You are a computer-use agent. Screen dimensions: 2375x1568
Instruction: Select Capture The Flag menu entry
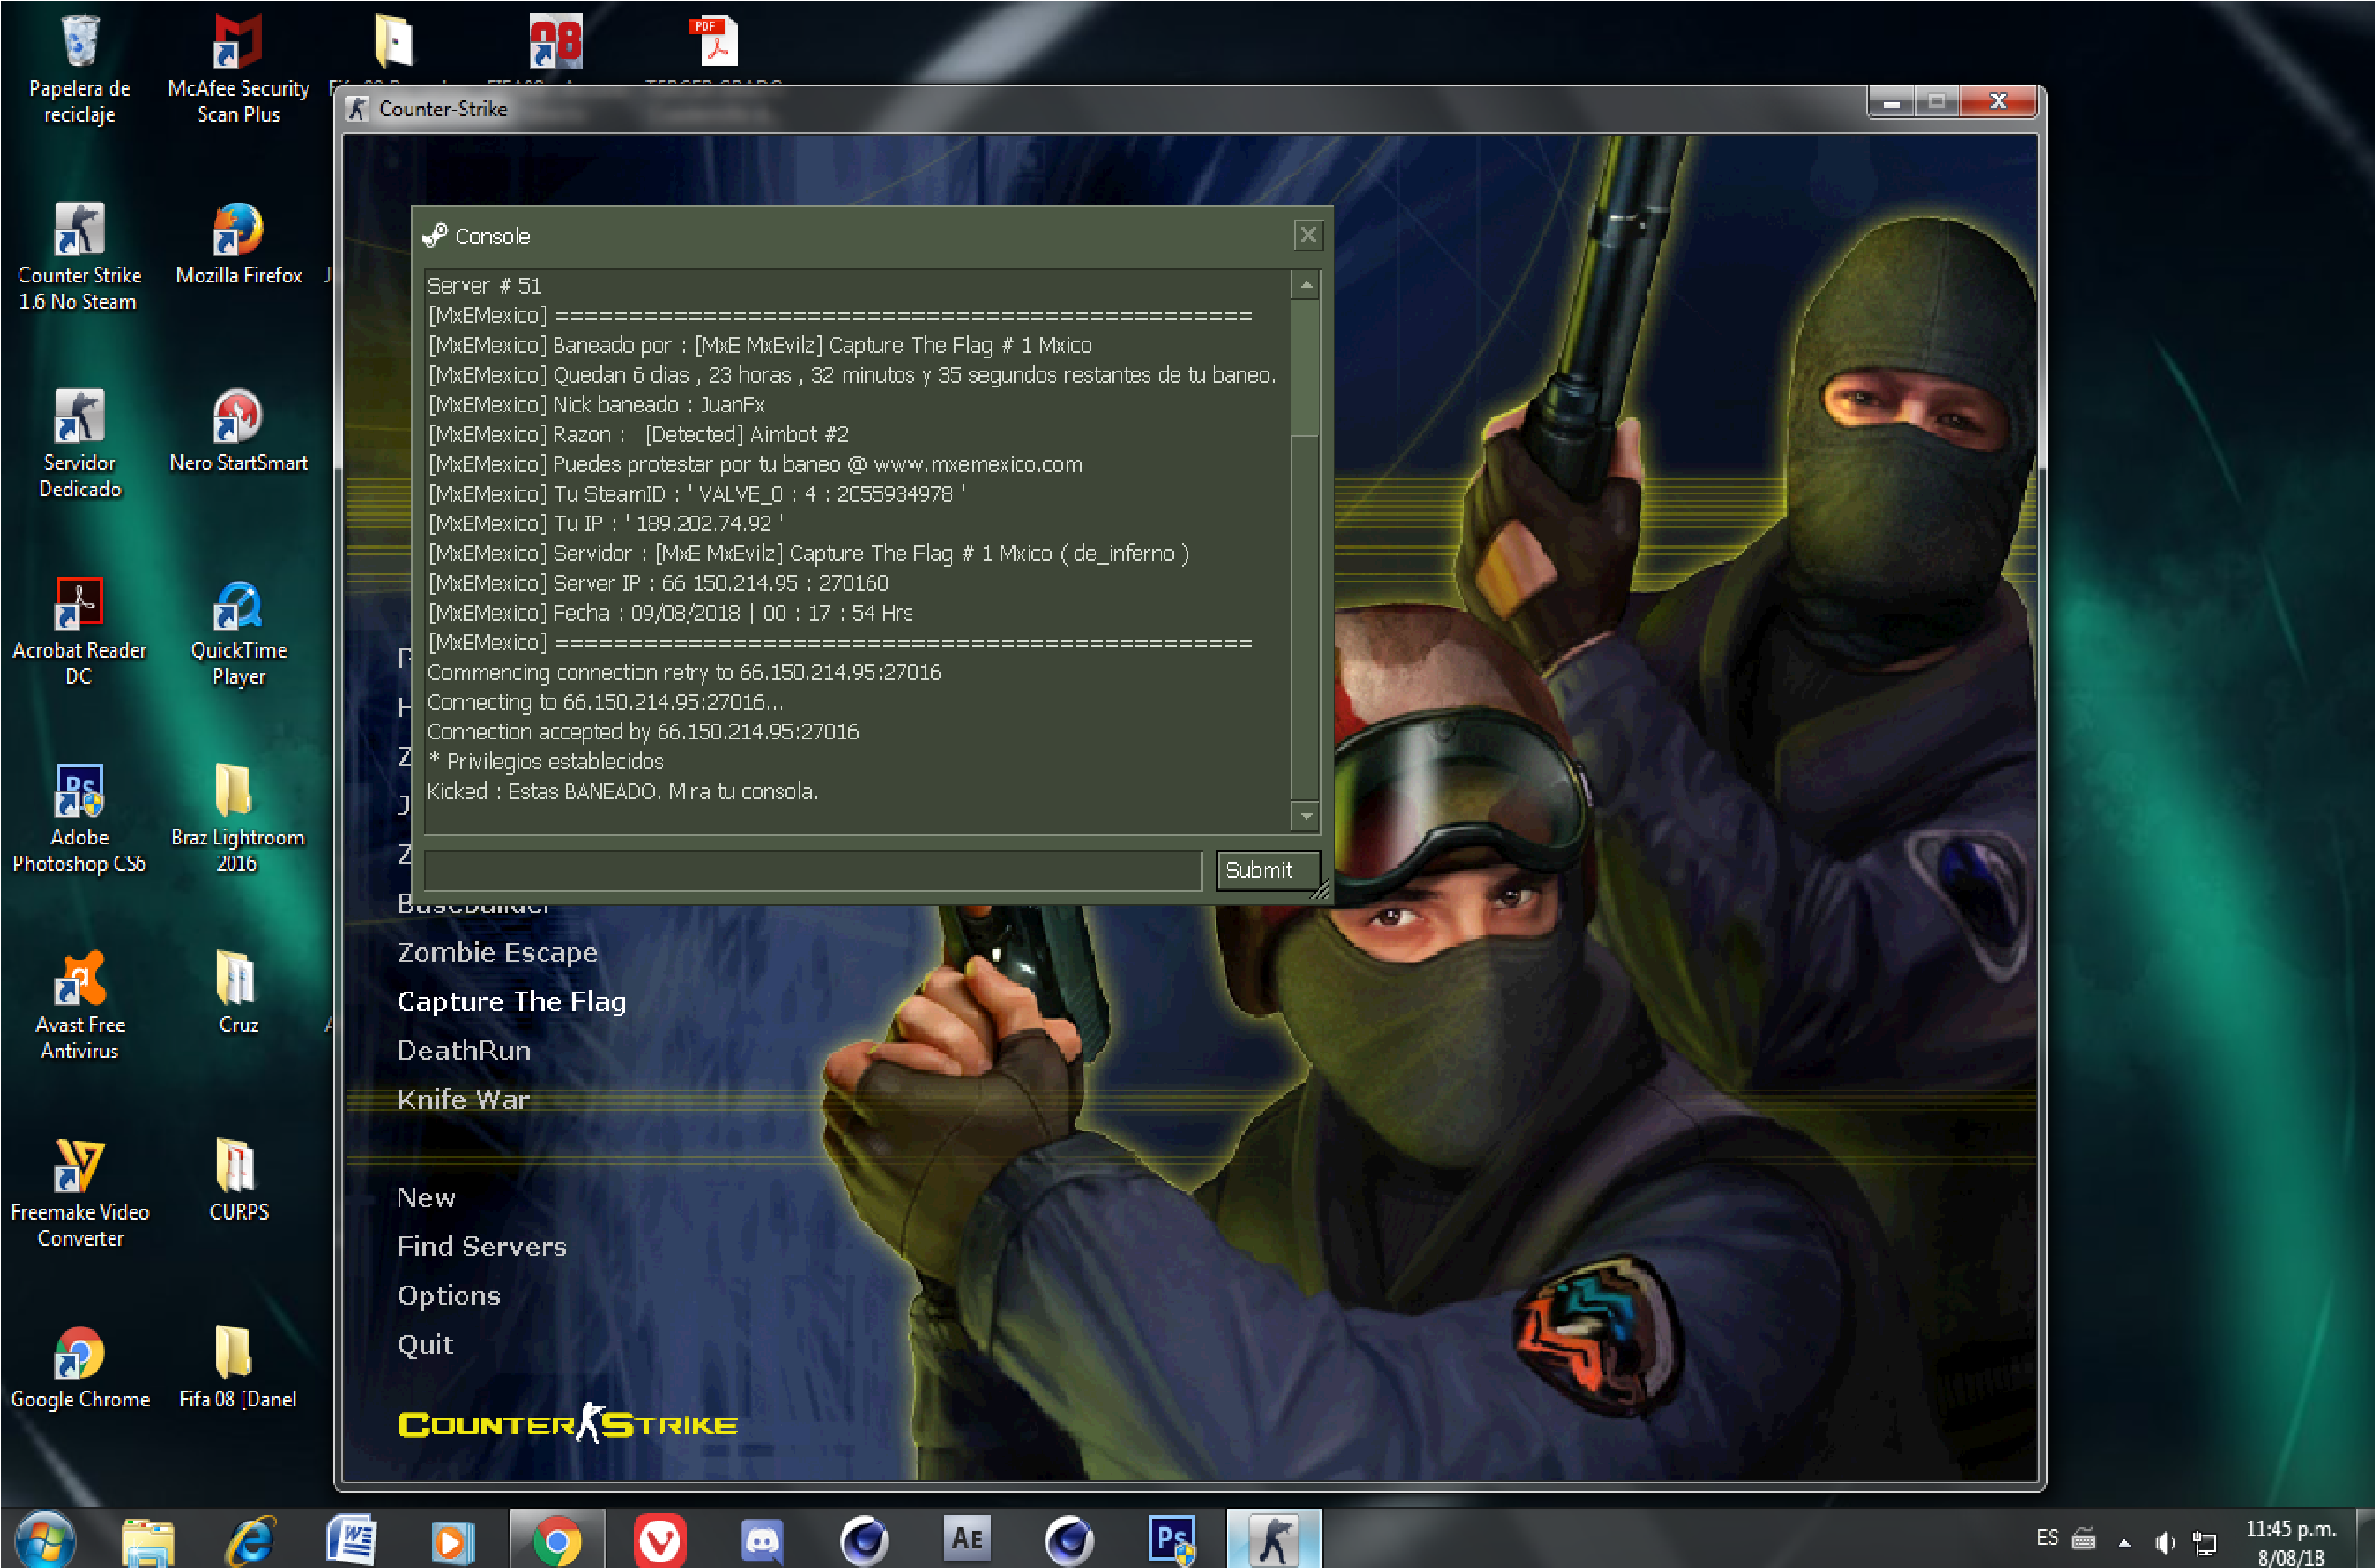pyautogui.click(x=511, y=1002)
